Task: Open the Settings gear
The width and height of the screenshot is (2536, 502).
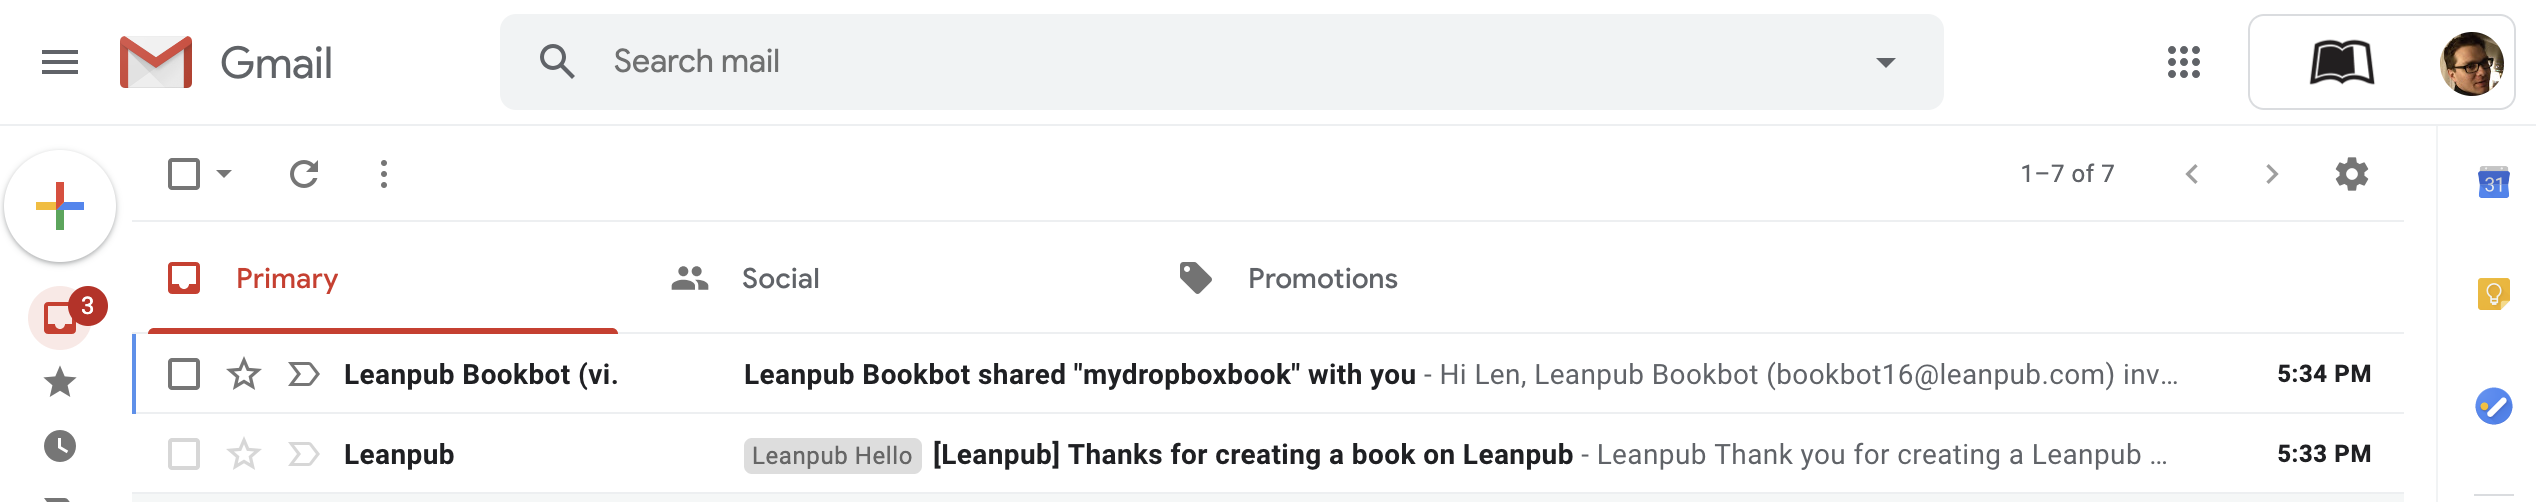Action: (2351, 174)
